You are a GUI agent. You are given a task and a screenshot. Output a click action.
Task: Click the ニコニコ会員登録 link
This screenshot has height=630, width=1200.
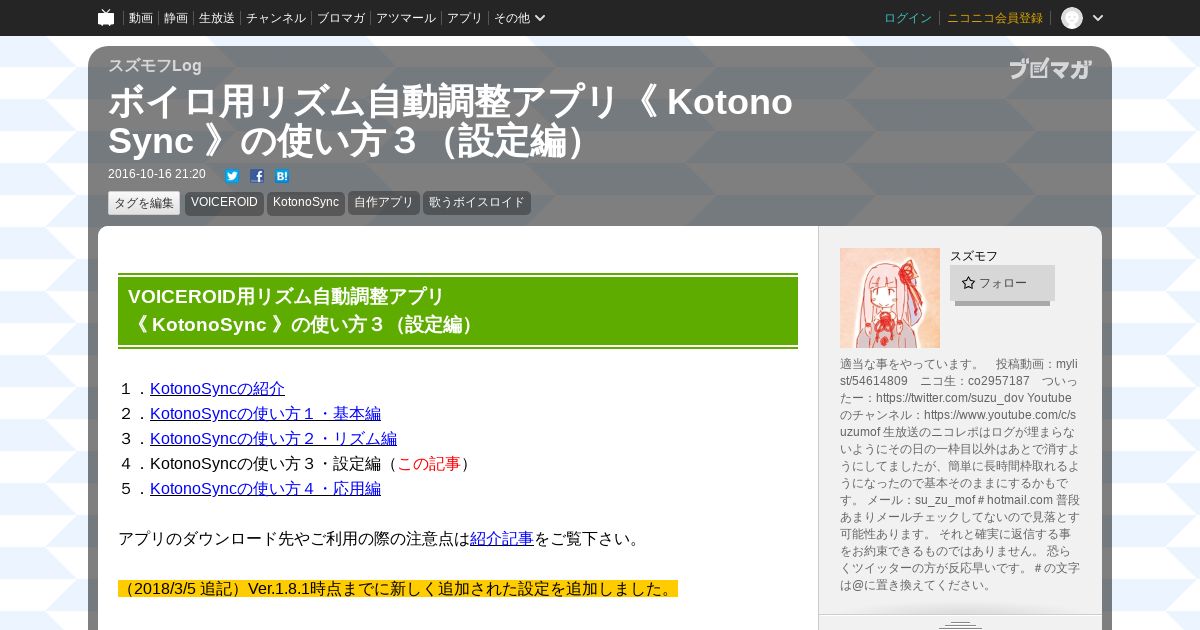(x=995, y=18)
